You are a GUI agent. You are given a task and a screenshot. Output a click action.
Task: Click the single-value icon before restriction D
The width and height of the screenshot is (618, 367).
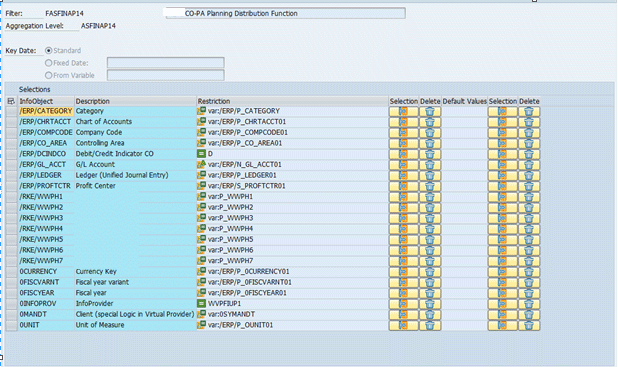[x=201, y=154]
